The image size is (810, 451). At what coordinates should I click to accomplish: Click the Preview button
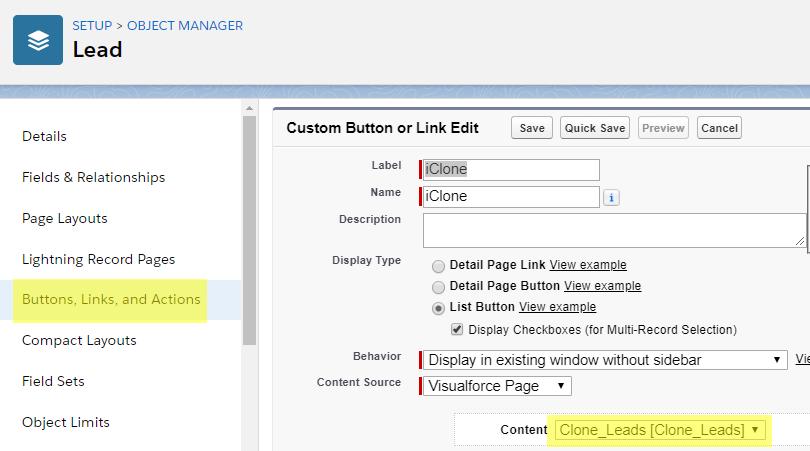pos(663,128)
